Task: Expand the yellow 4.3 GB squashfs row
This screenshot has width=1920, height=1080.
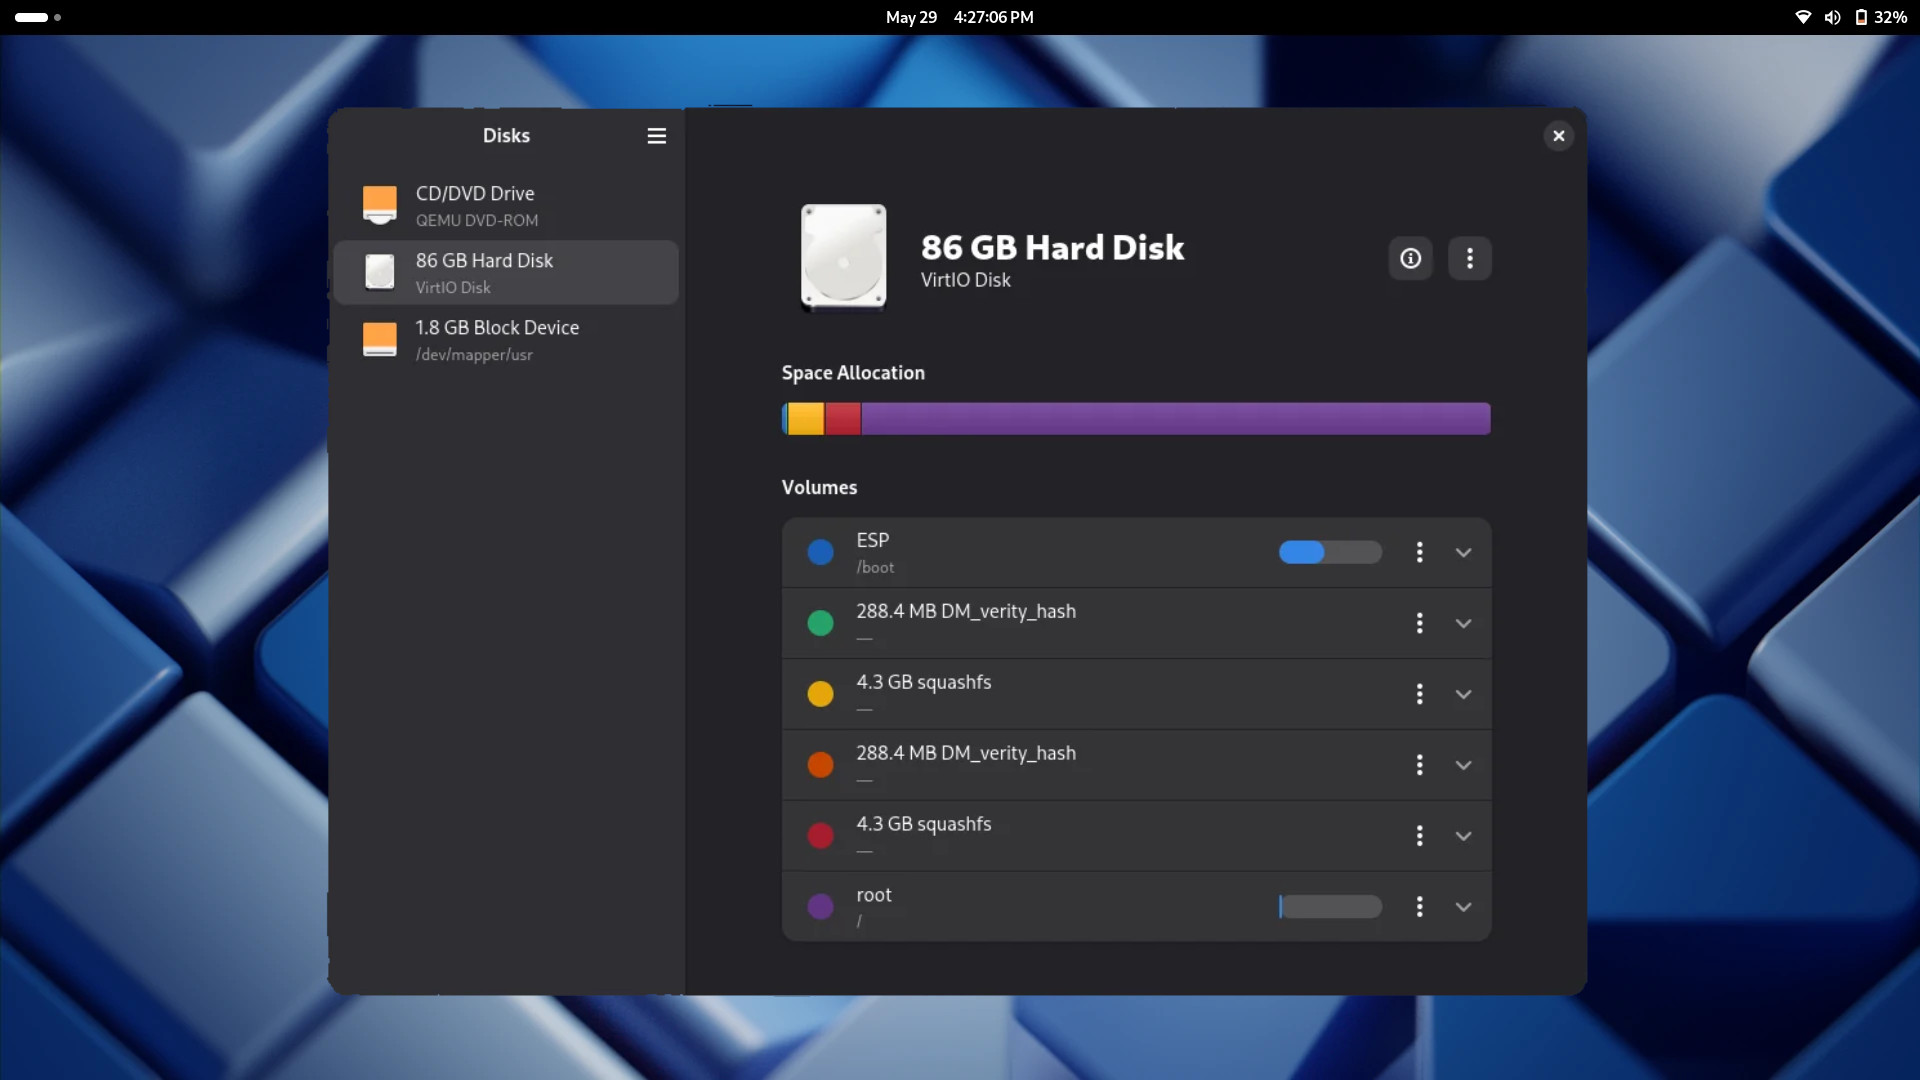Action: coord(1463,695)
